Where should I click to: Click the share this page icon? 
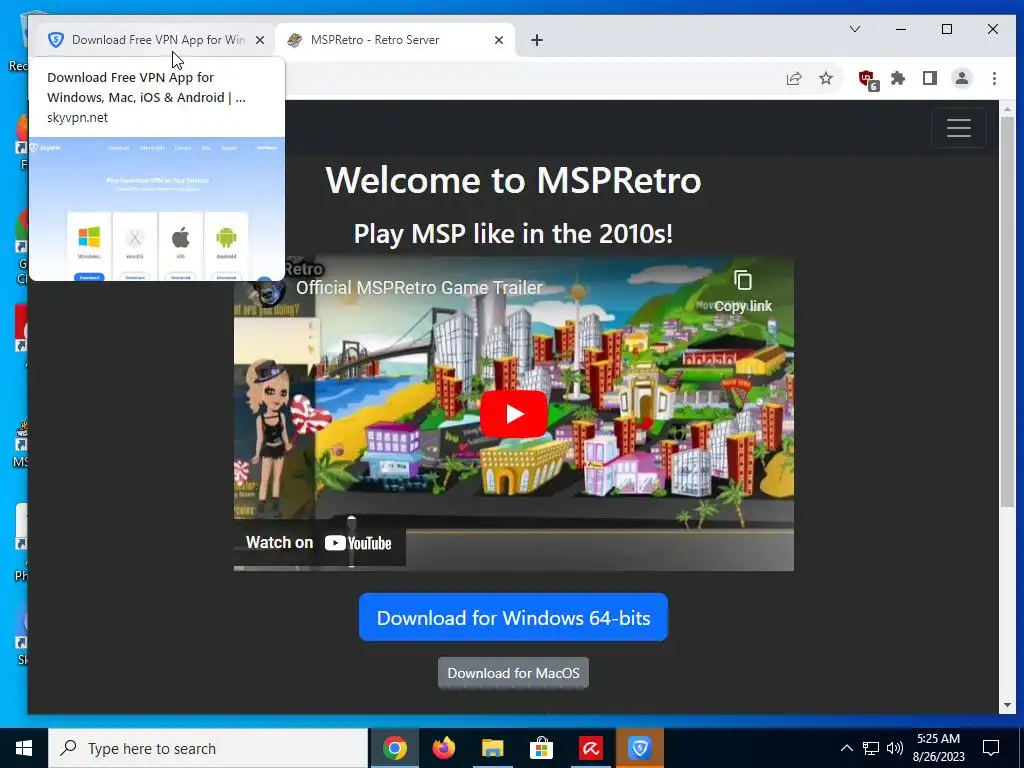pos(793,78)
